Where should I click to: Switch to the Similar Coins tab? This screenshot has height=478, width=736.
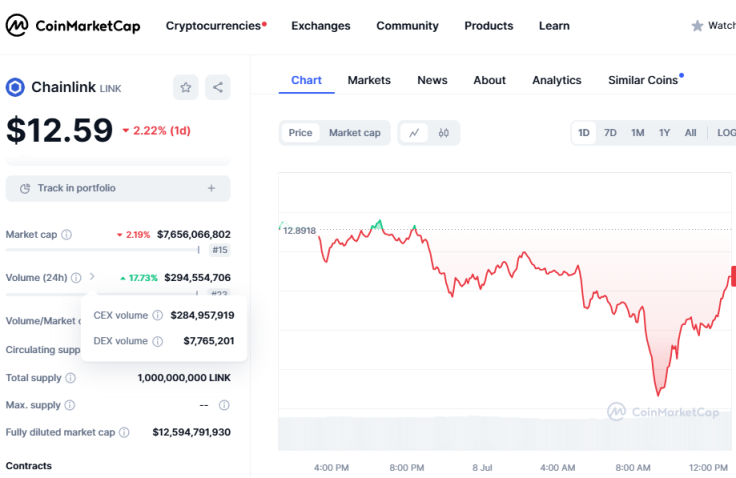645,80
